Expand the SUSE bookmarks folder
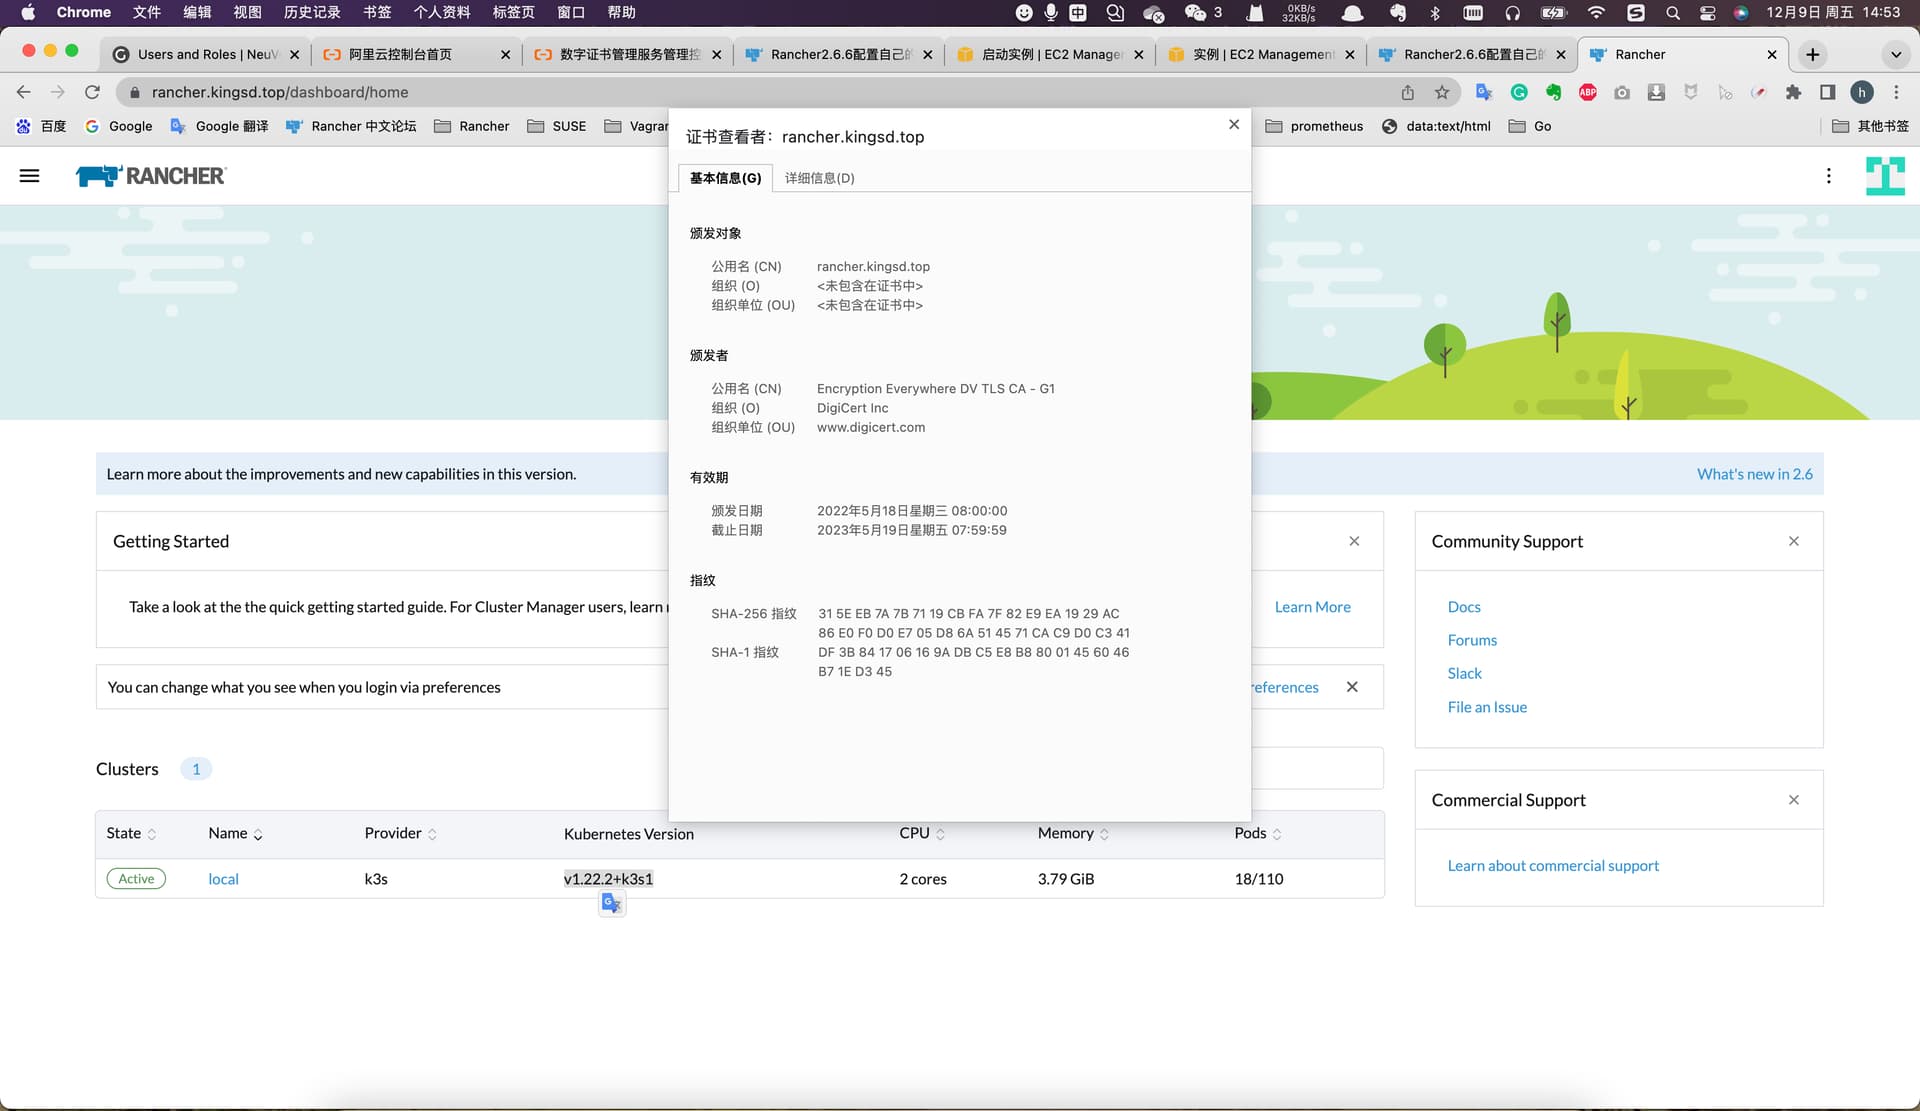1920x1111 pixels. click(557, 126)
